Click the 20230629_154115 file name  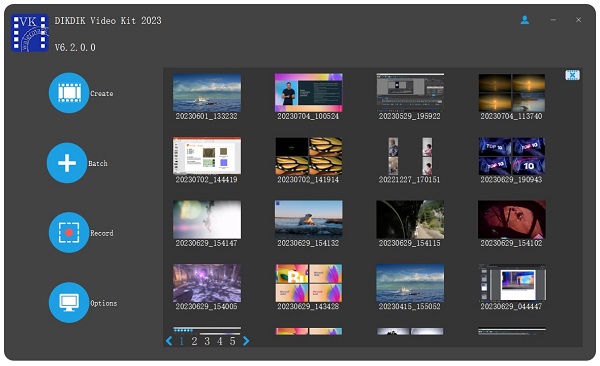(409, 243)
